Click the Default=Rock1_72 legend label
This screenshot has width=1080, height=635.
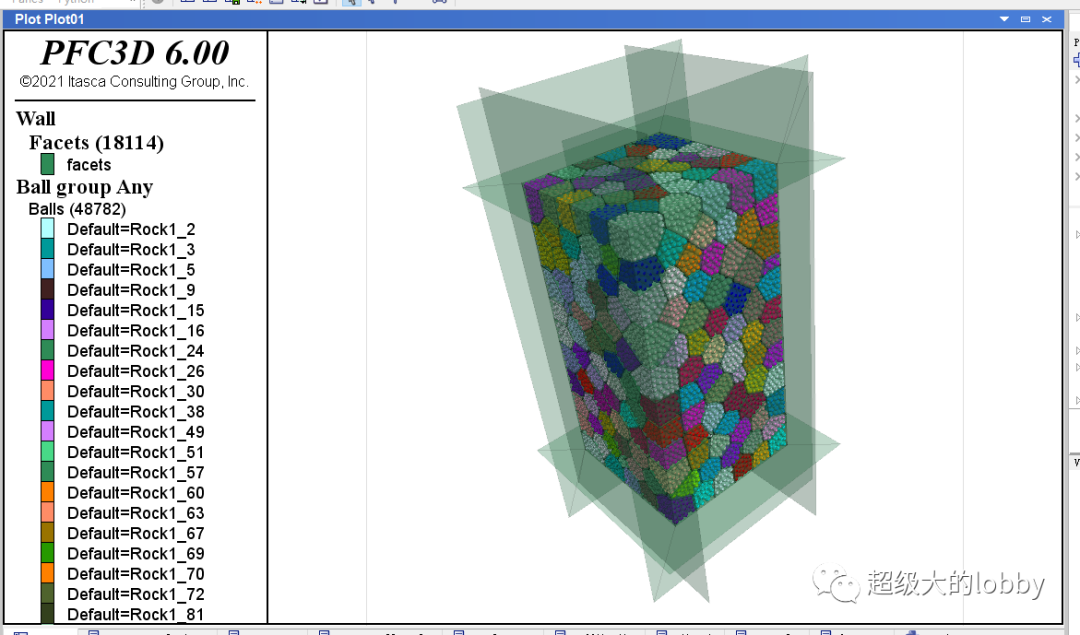coord(136,594)
